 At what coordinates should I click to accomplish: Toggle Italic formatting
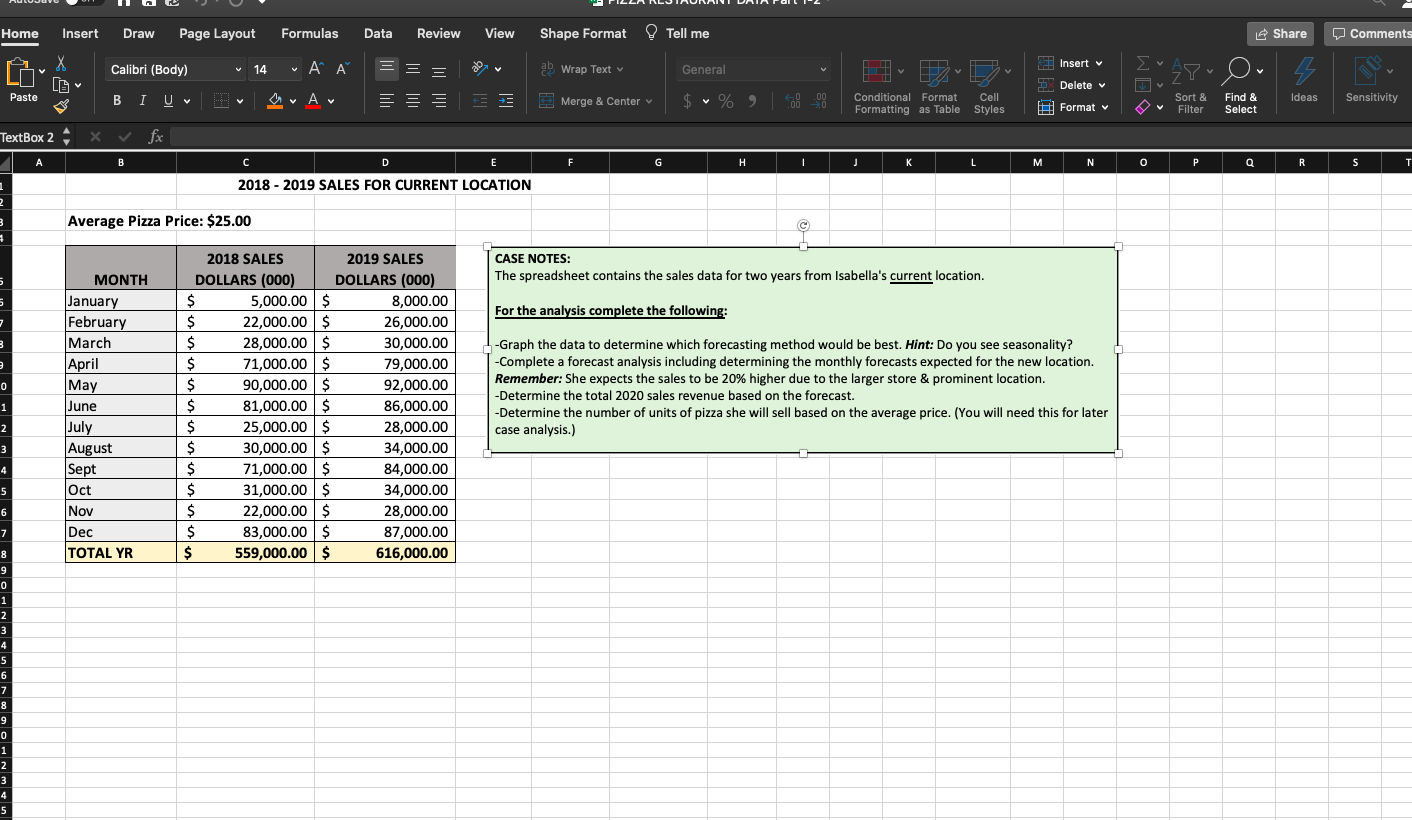pyautogui.click(x=141, y=100)
